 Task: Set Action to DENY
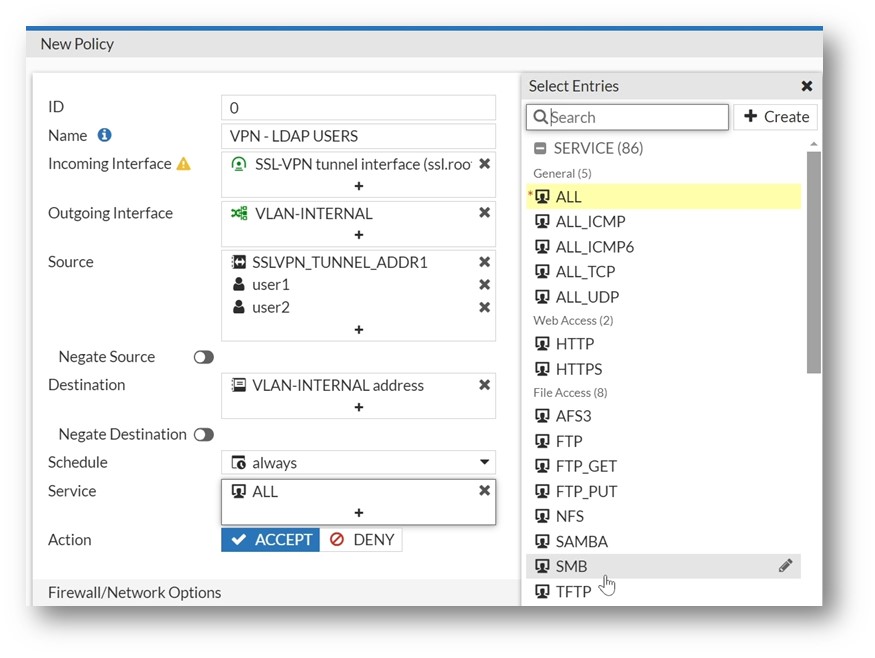point(361,540)
